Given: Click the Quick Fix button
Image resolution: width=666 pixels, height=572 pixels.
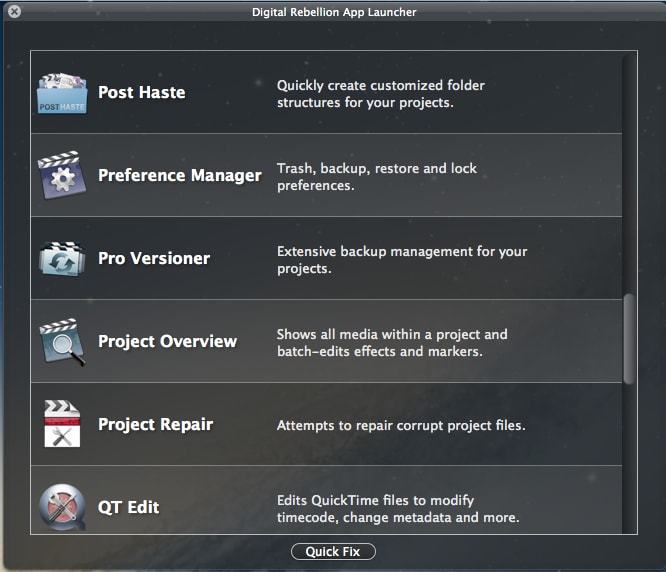Looking at the screenshot, I should 333,552.
